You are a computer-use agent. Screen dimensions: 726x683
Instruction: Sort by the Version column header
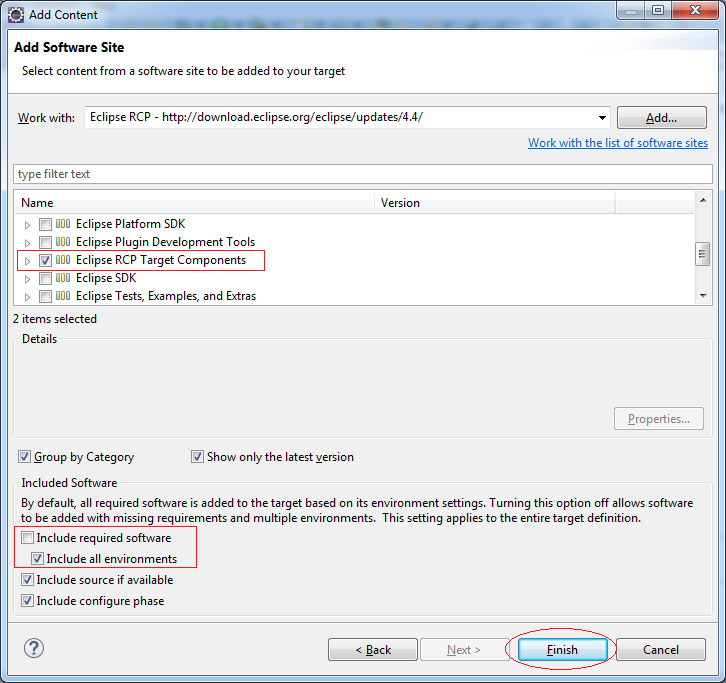[x=494, y=203]
